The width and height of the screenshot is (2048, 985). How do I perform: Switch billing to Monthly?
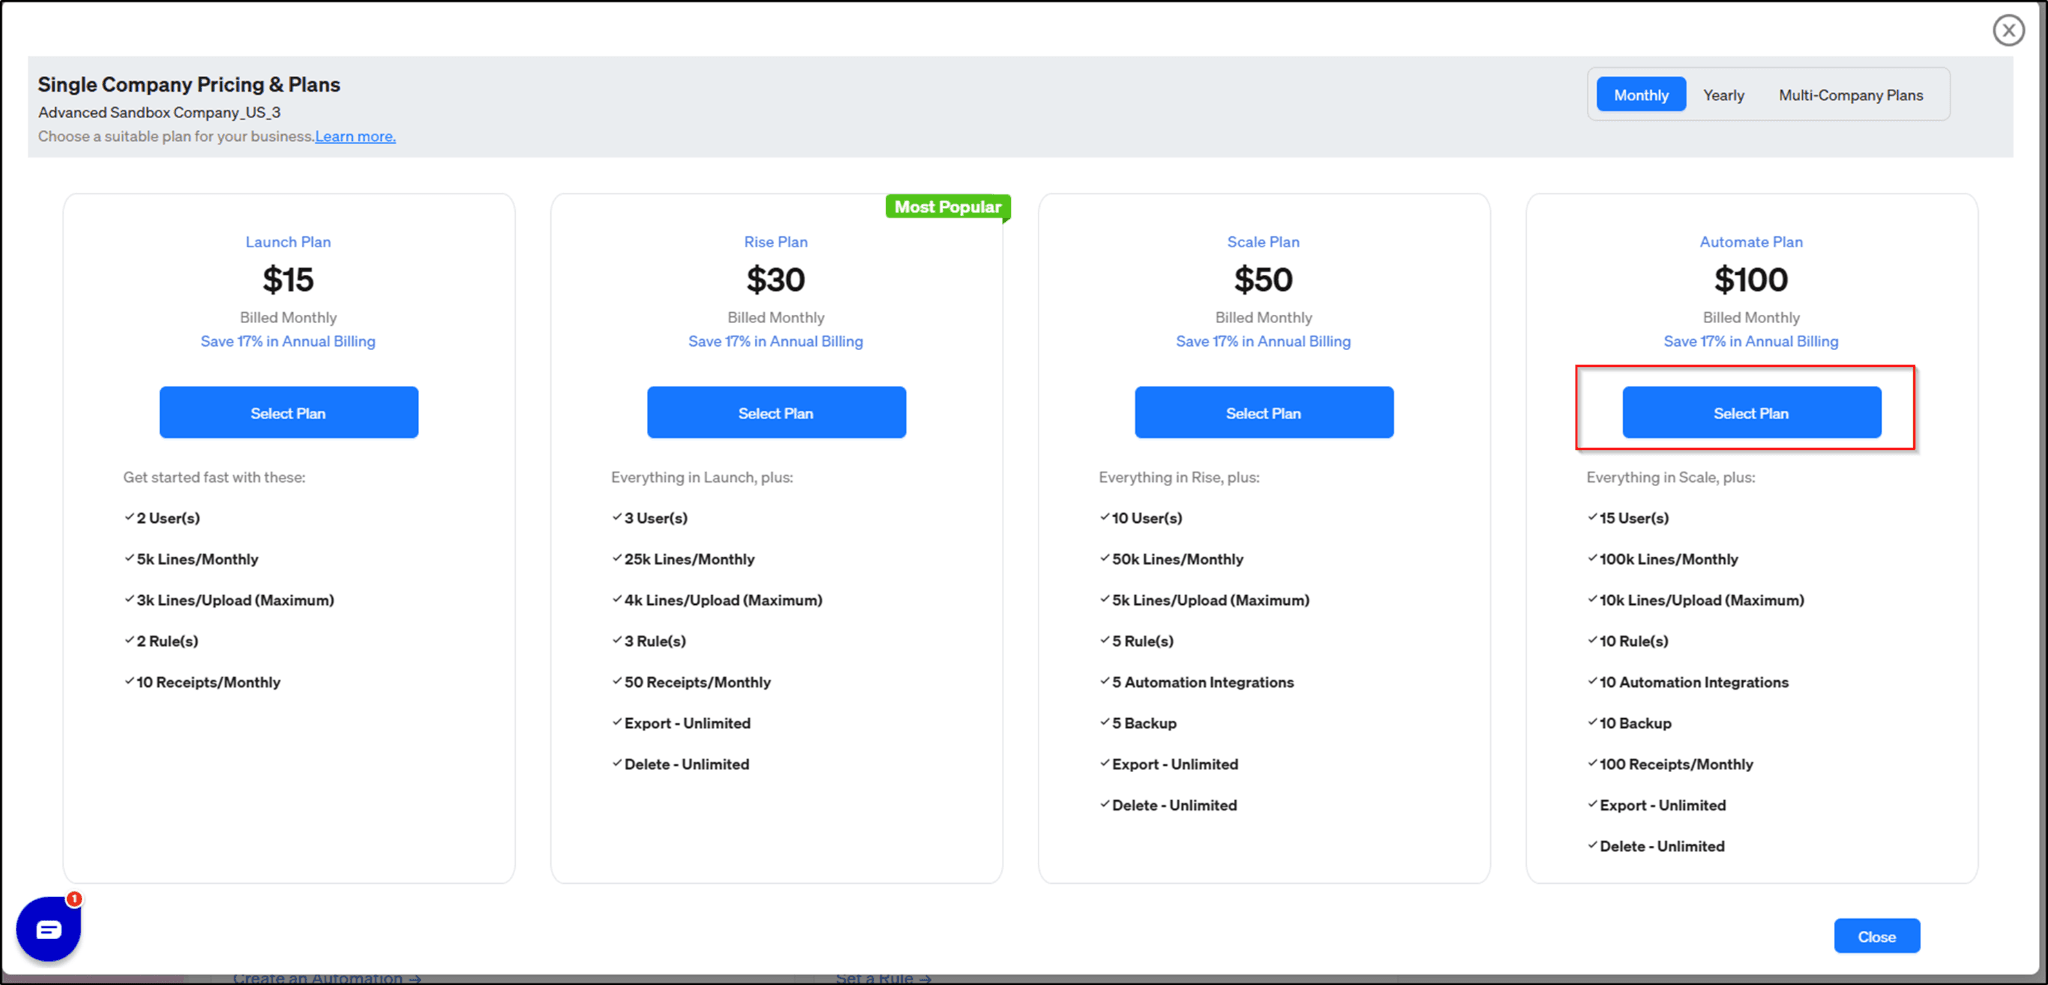1640,95
